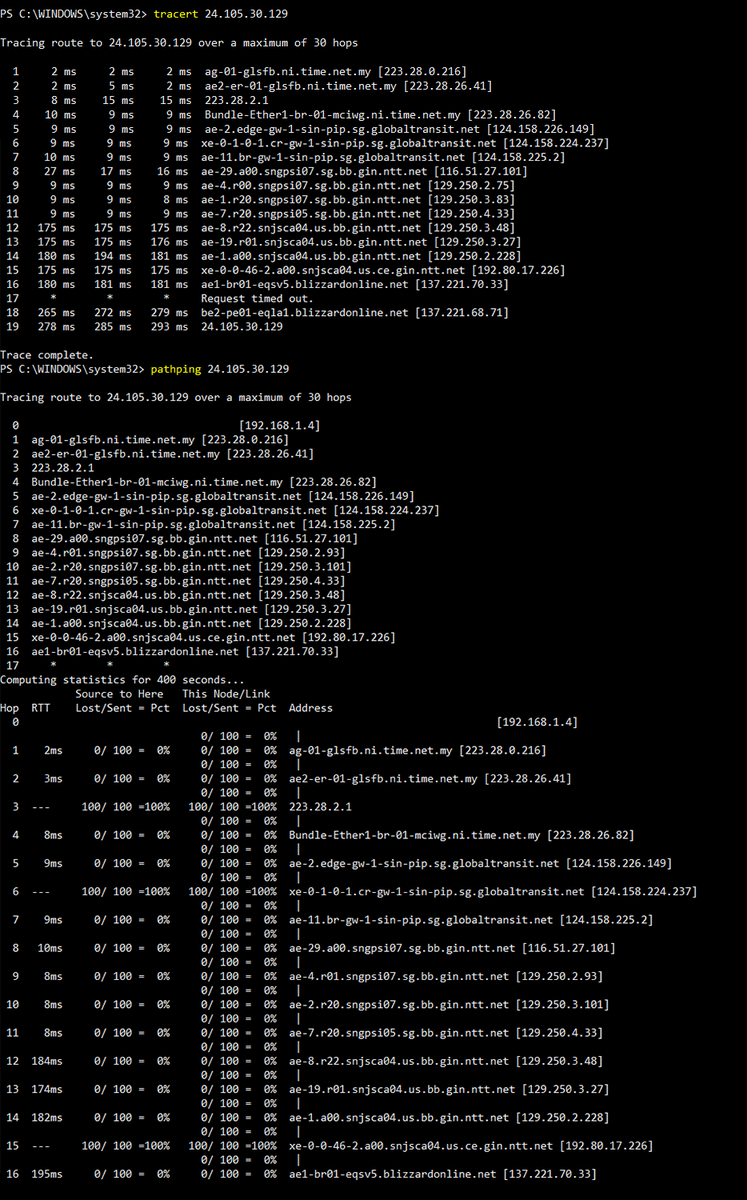Screen dimensions: 747x1200
Task: Click the 'tracert 24.105.30.129' command text
Action: 219,14
